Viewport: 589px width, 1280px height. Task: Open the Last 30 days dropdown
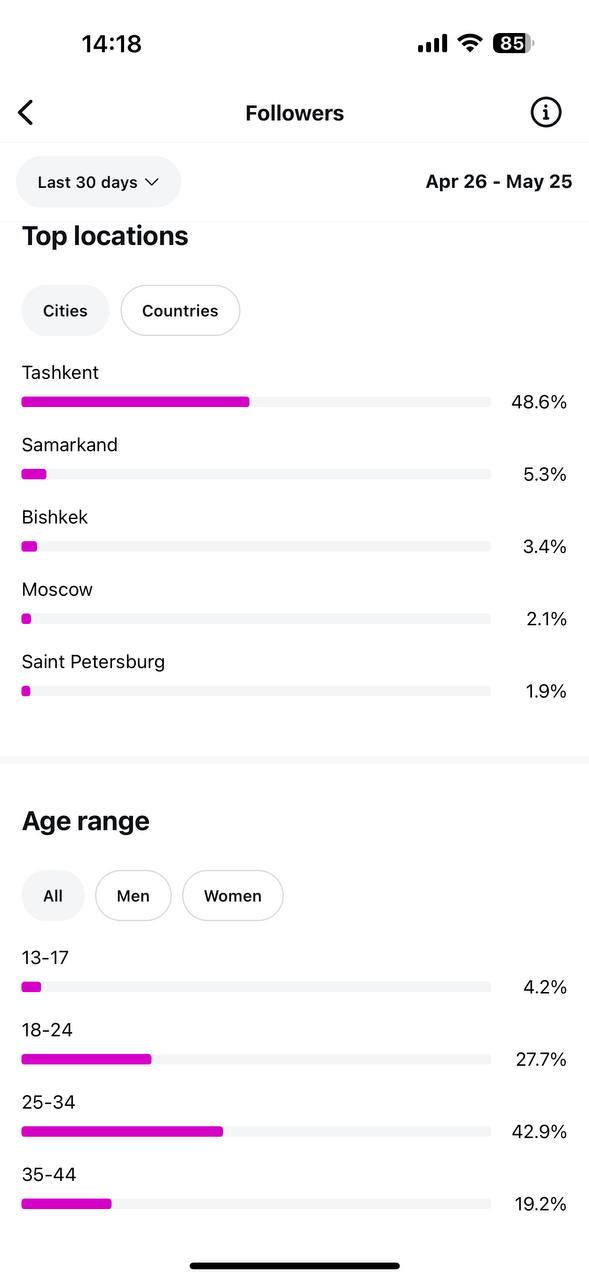pos(98,182)
